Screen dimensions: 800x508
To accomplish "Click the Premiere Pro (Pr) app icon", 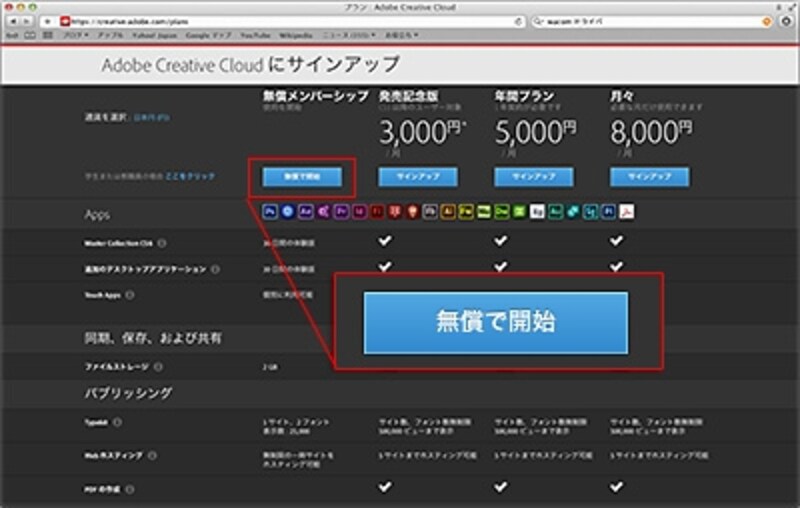I will [341, 211].
